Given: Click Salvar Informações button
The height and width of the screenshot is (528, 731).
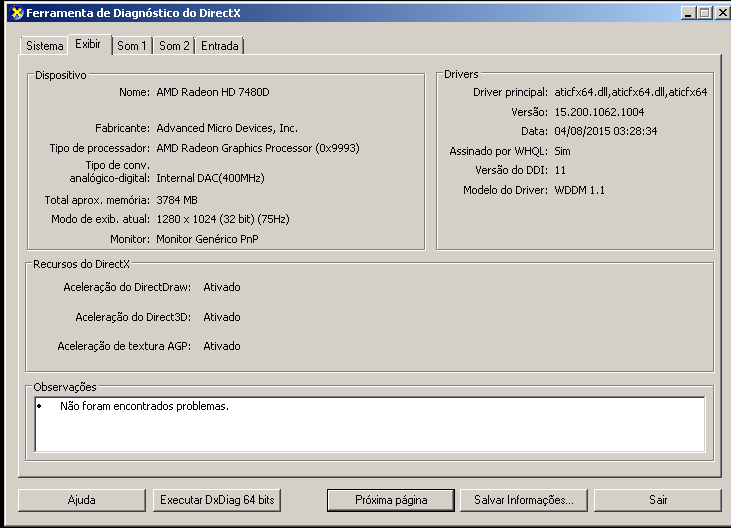Looking at the screenshot, I should point(524,500).
